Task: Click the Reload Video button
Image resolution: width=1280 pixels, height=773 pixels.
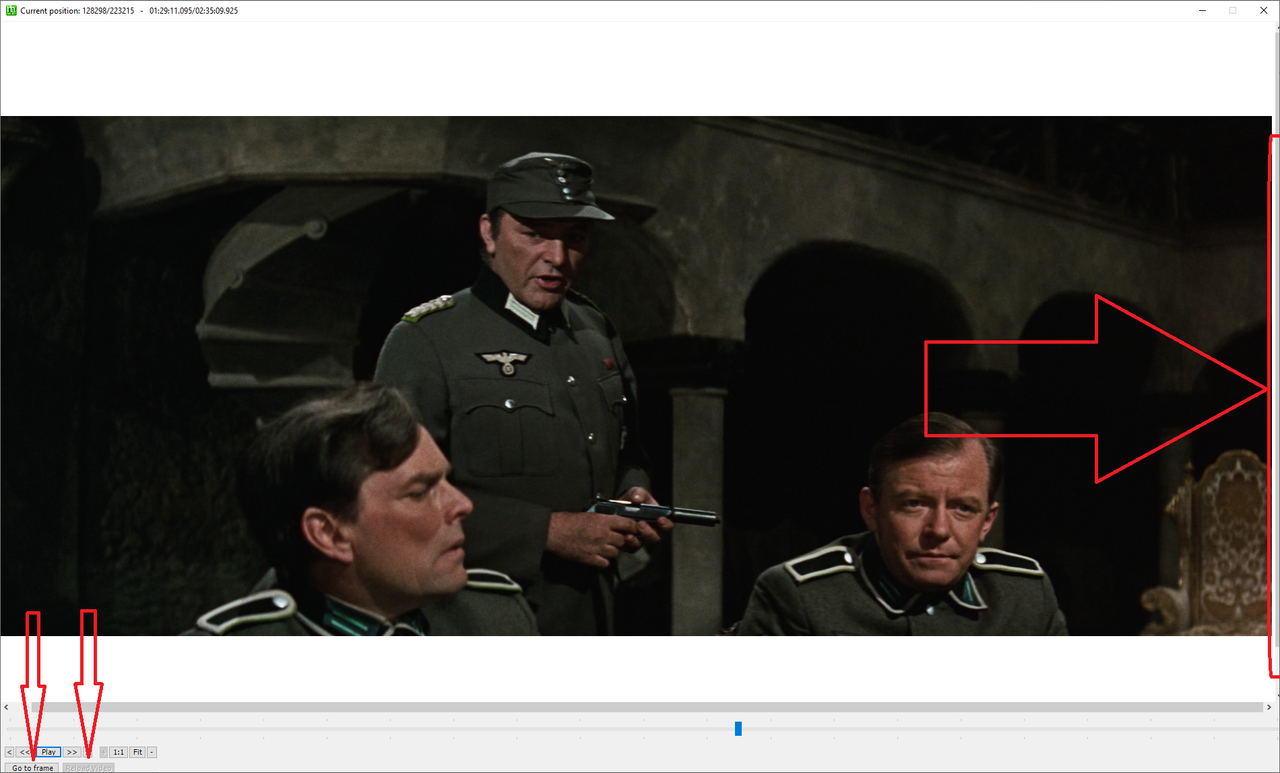Action: 89,768
